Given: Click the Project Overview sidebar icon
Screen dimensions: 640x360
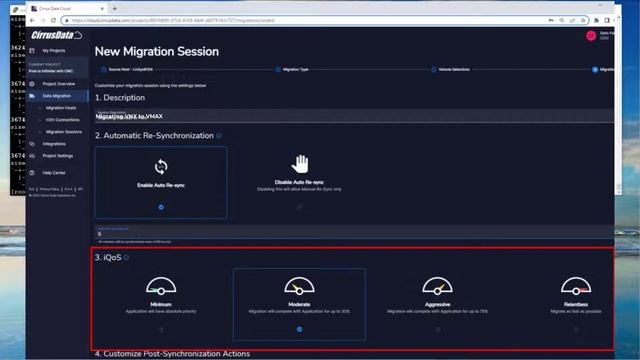Looking at the screenshot, I should pyautogui.click(x=32, y=84).
